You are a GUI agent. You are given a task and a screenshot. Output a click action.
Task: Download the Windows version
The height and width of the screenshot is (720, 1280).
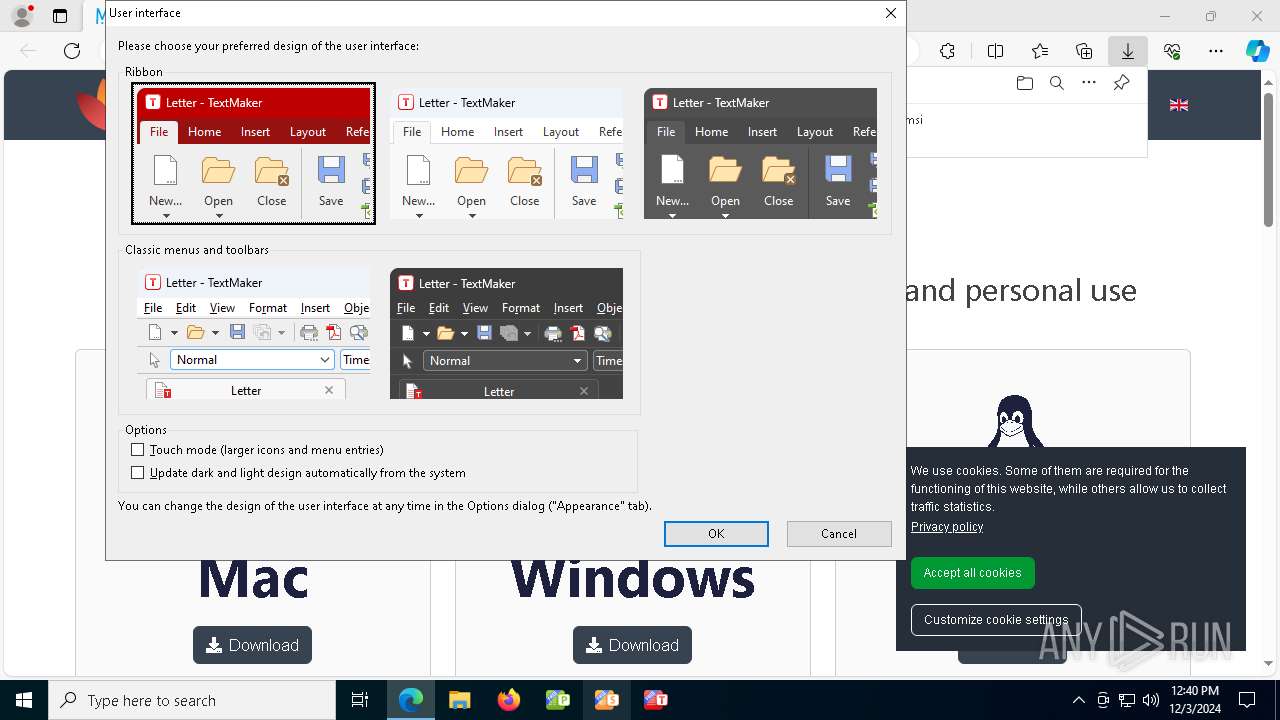pos(632,645)
